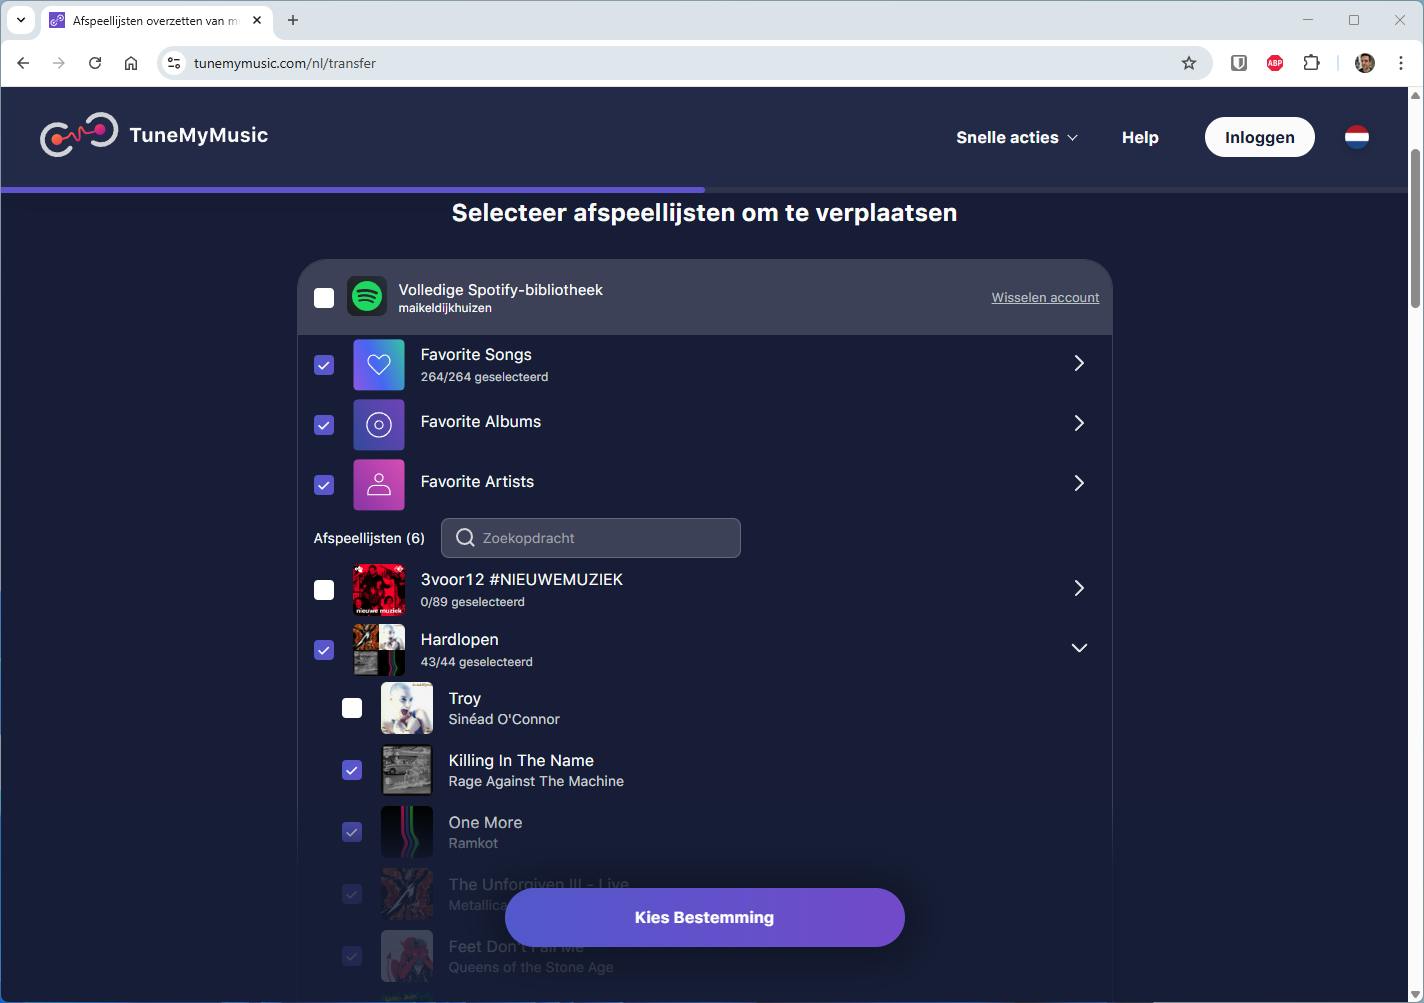Click the address bar URL
Image resolution: width=1424 pixels, height=1003 pixels.
click(x=285, y=63)
